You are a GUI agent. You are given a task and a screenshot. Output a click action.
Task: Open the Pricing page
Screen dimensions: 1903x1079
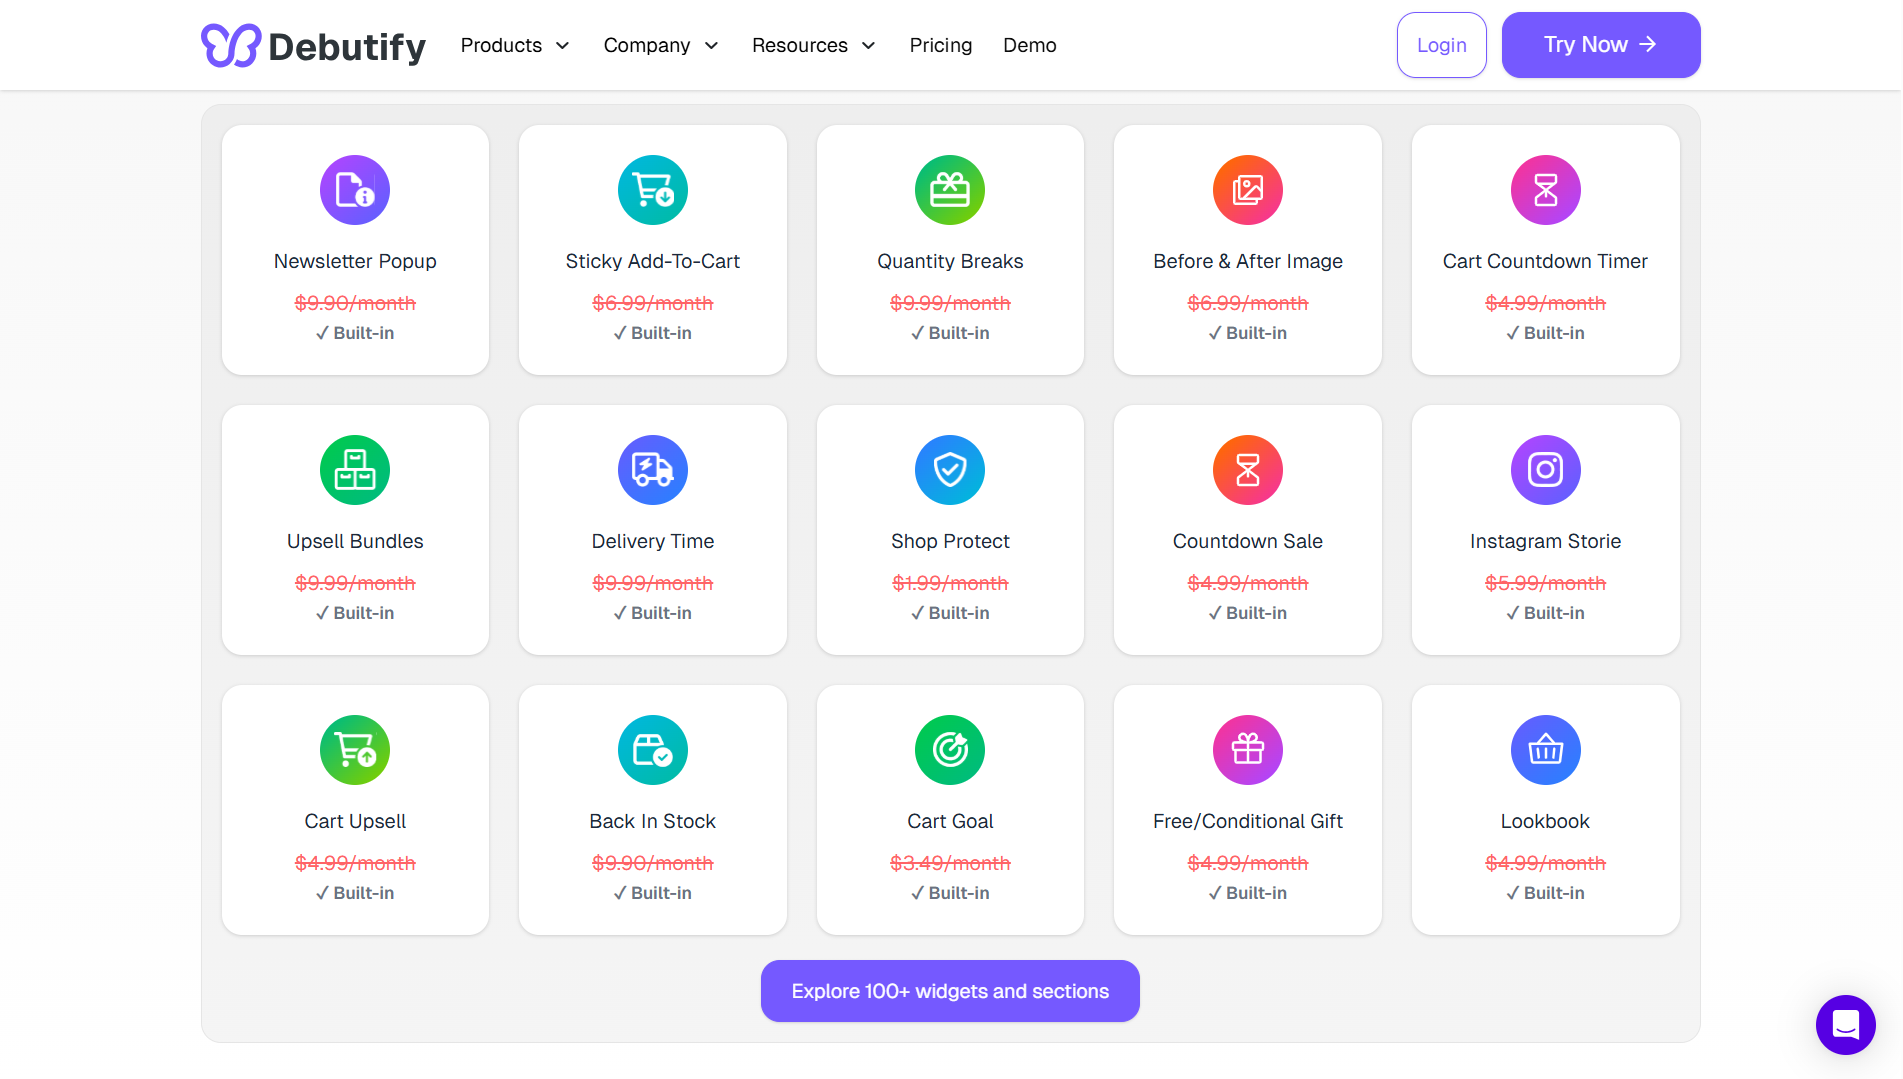click(940, 45)
